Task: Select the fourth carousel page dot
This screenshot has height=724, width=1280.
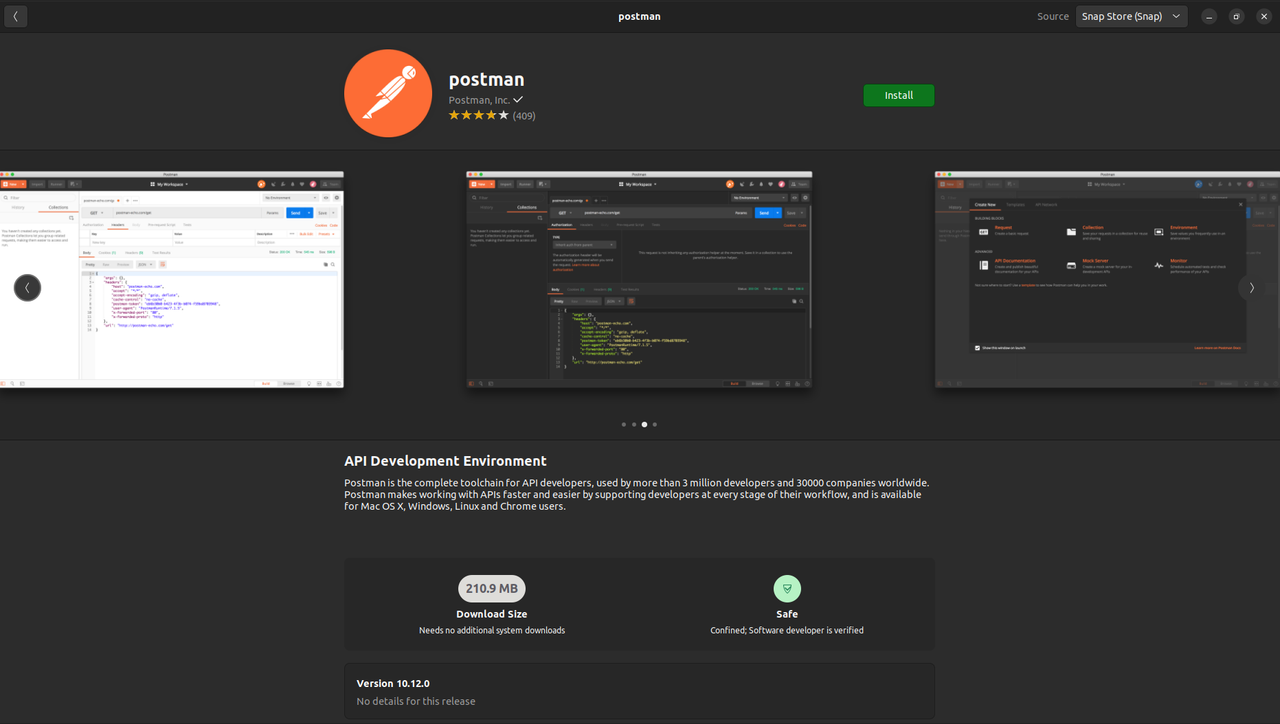Action: click(655, 424)
